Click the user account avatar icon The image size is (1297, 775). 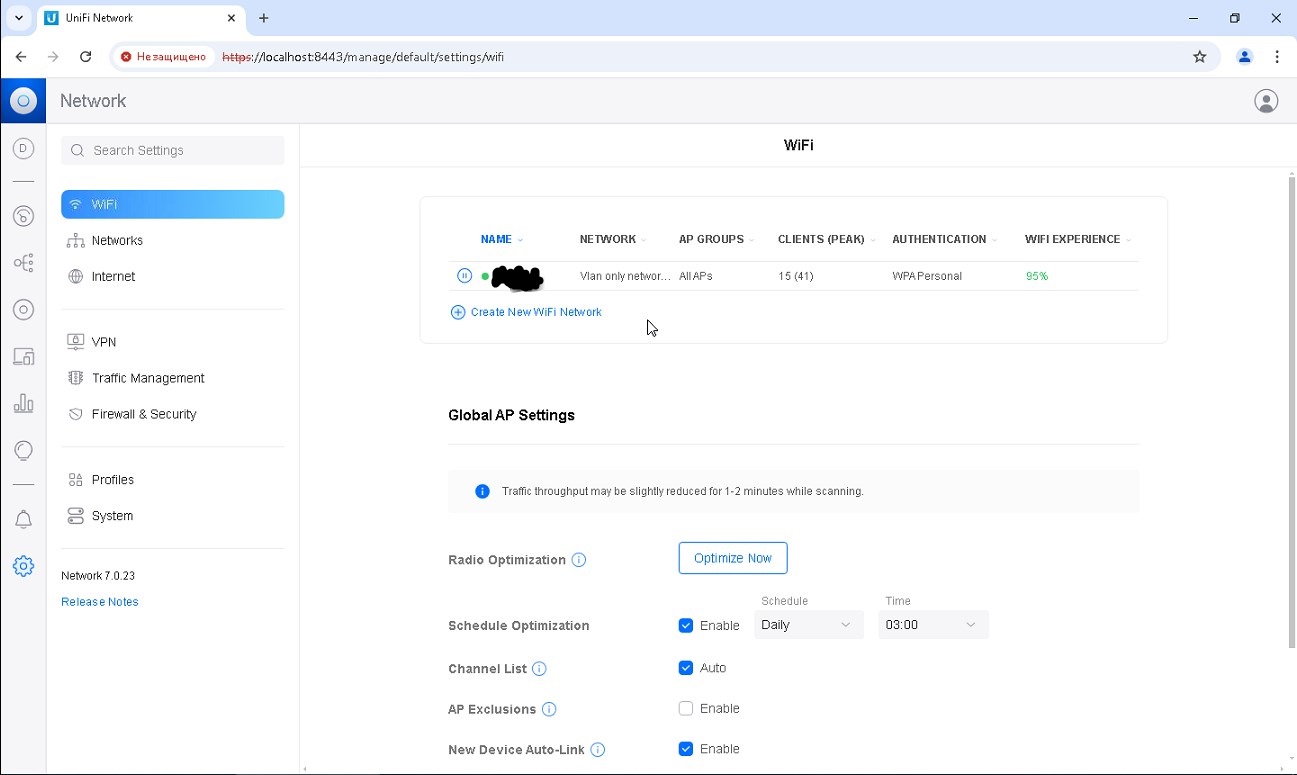[x=1266, y=101]
